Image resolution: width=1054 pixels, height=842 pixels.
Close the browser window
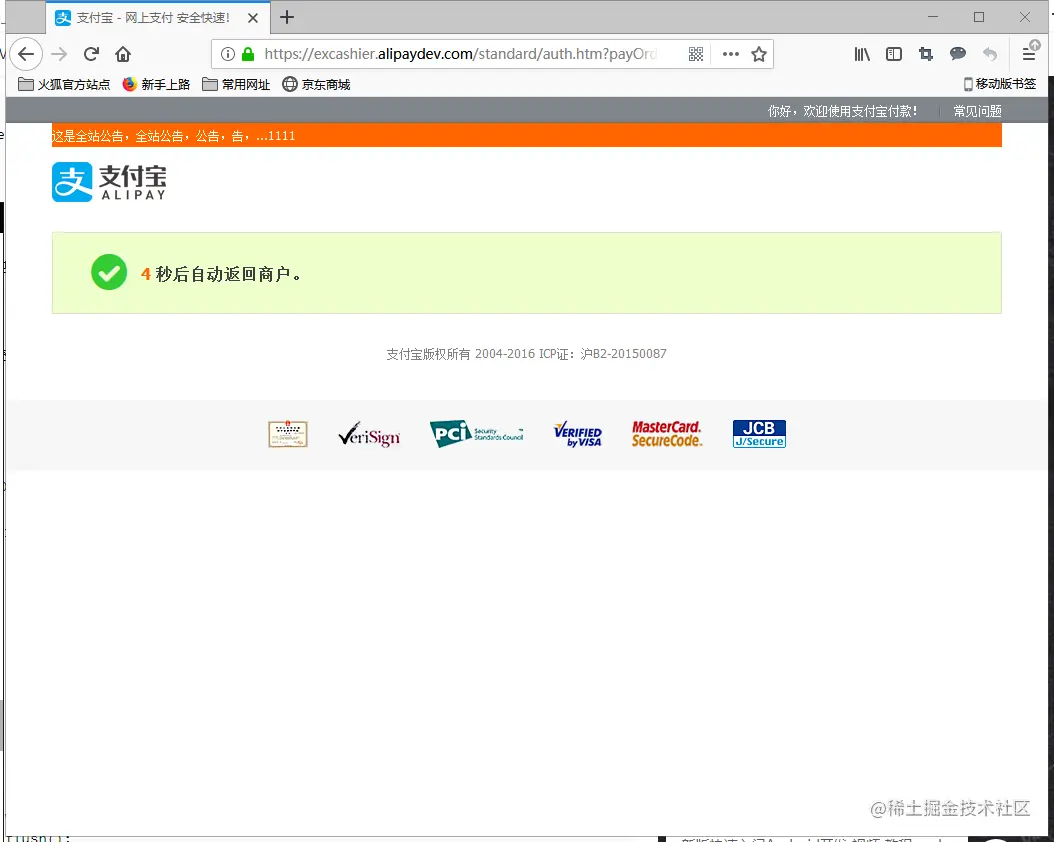point(1024,17)
